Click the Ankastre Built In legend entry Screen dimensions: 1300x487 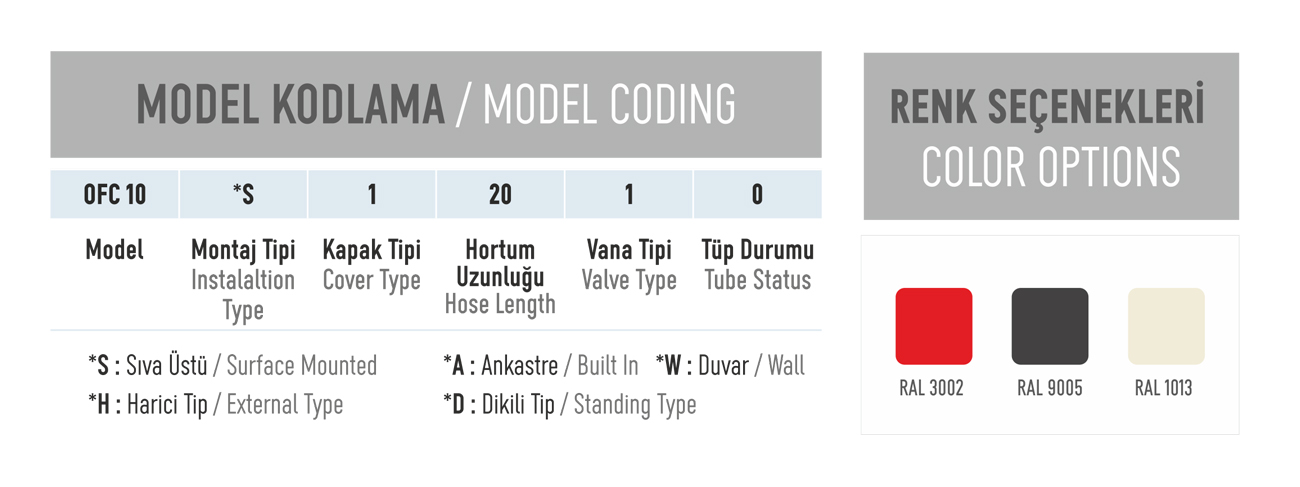coord(541,366)
